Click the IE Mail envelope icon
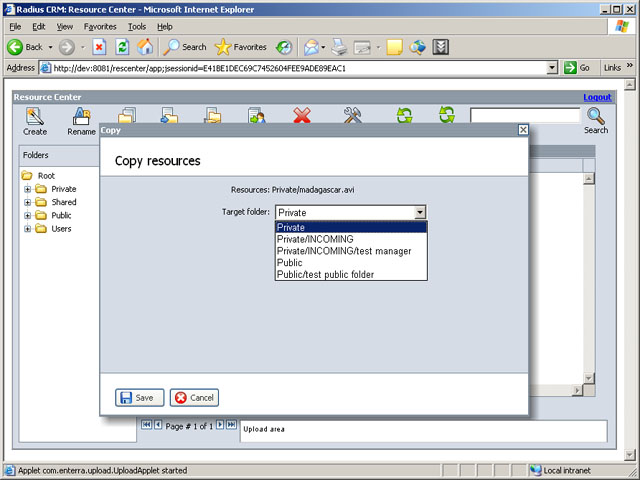Screen dimensions: 640x480 coord(311,47)
